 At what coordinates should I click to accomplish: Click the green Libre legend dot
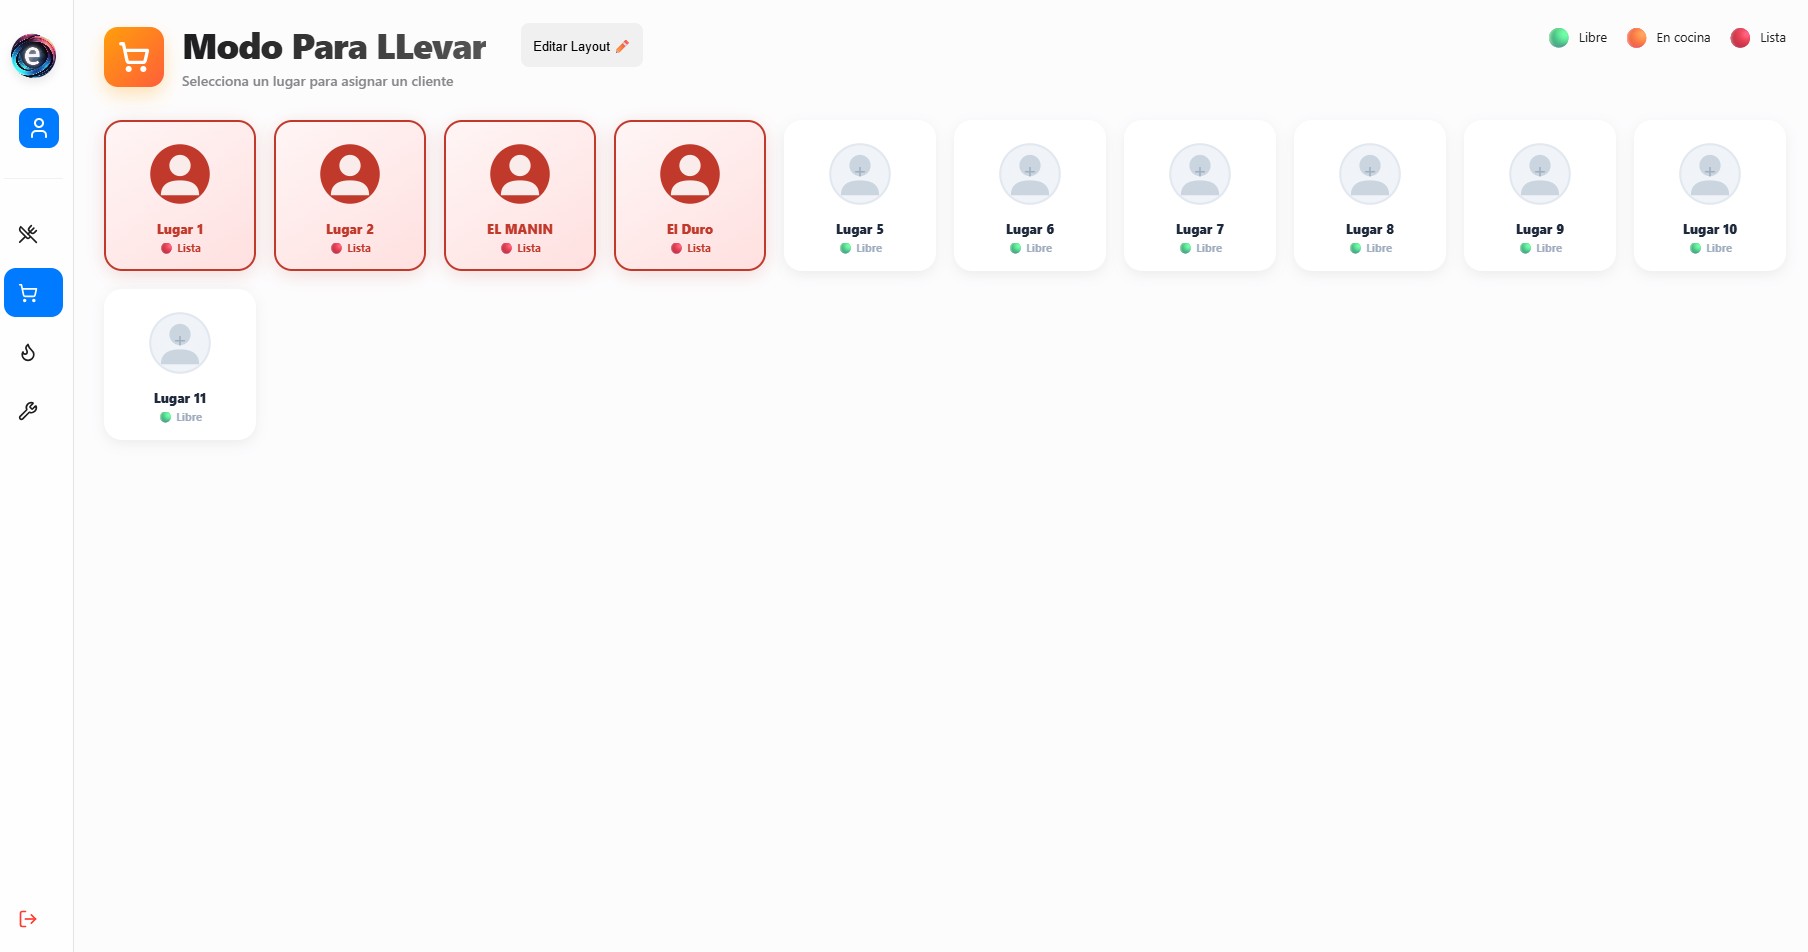(x=1559, y=38)
